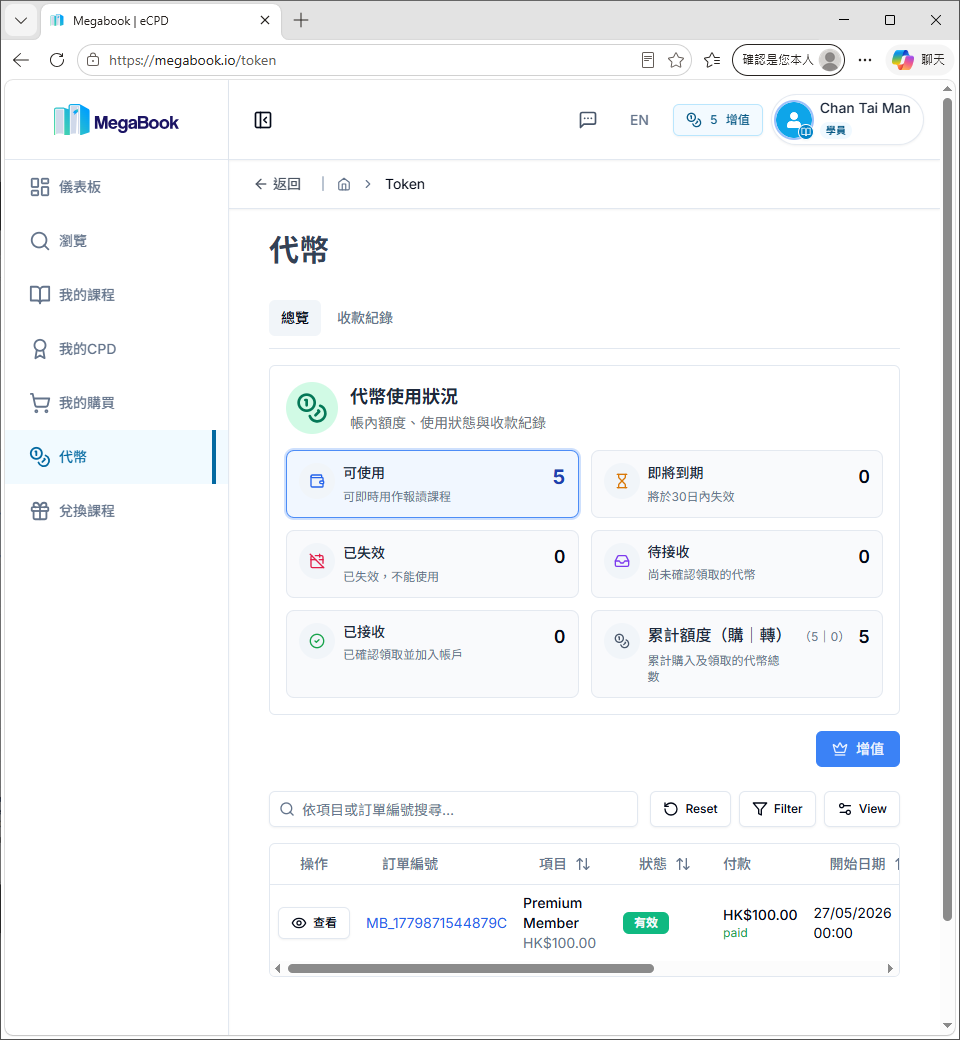960x1040 pixels.
Task: Go to 我的CPD in sidebar
Action: coord(116,349)
